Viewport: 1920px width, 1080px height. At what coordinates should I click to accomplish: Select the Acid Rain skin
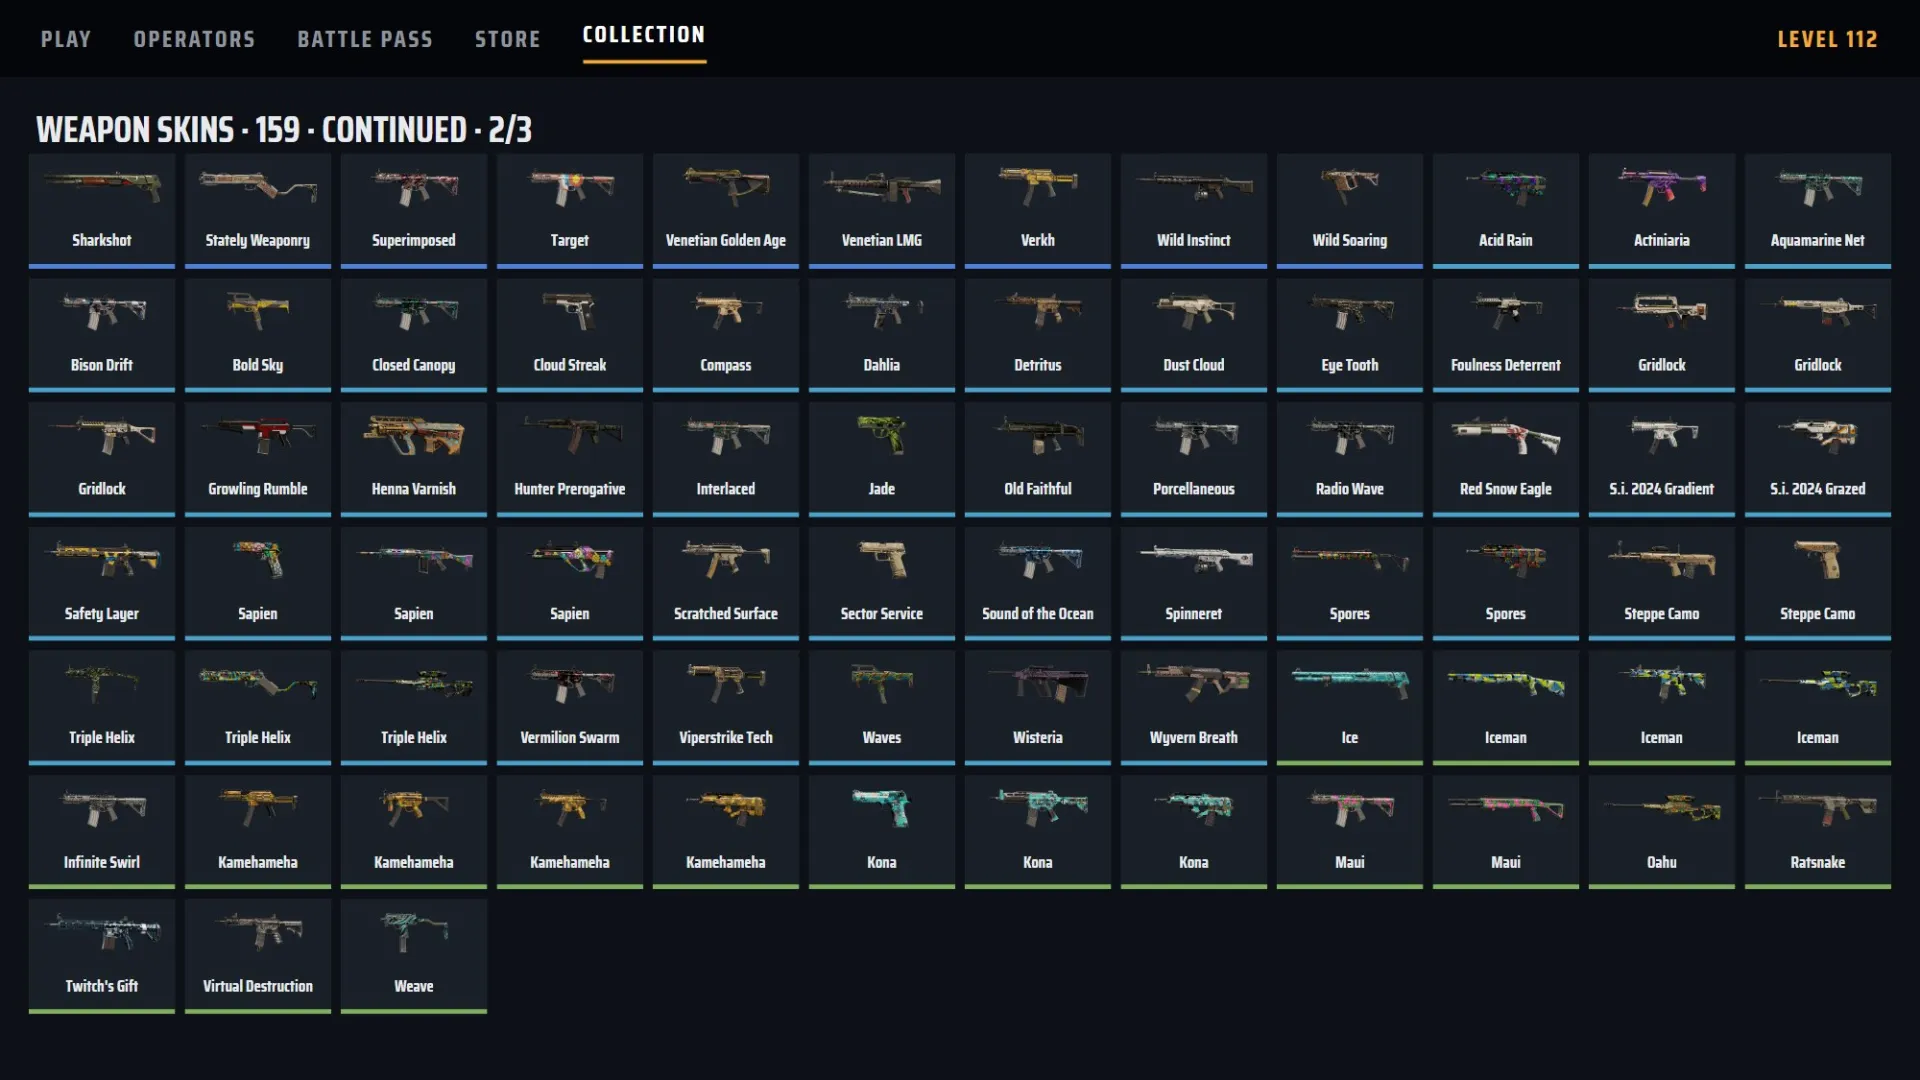pos(1505,210)
